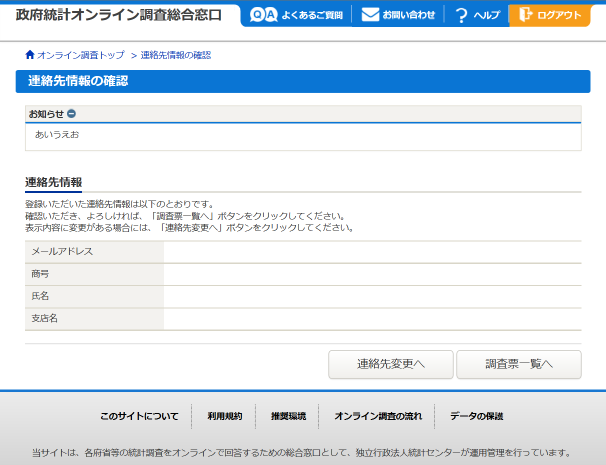The height and width of the screenshot is (465, 606).
Task: Click ログアウト to sign out
Action: 550,15
